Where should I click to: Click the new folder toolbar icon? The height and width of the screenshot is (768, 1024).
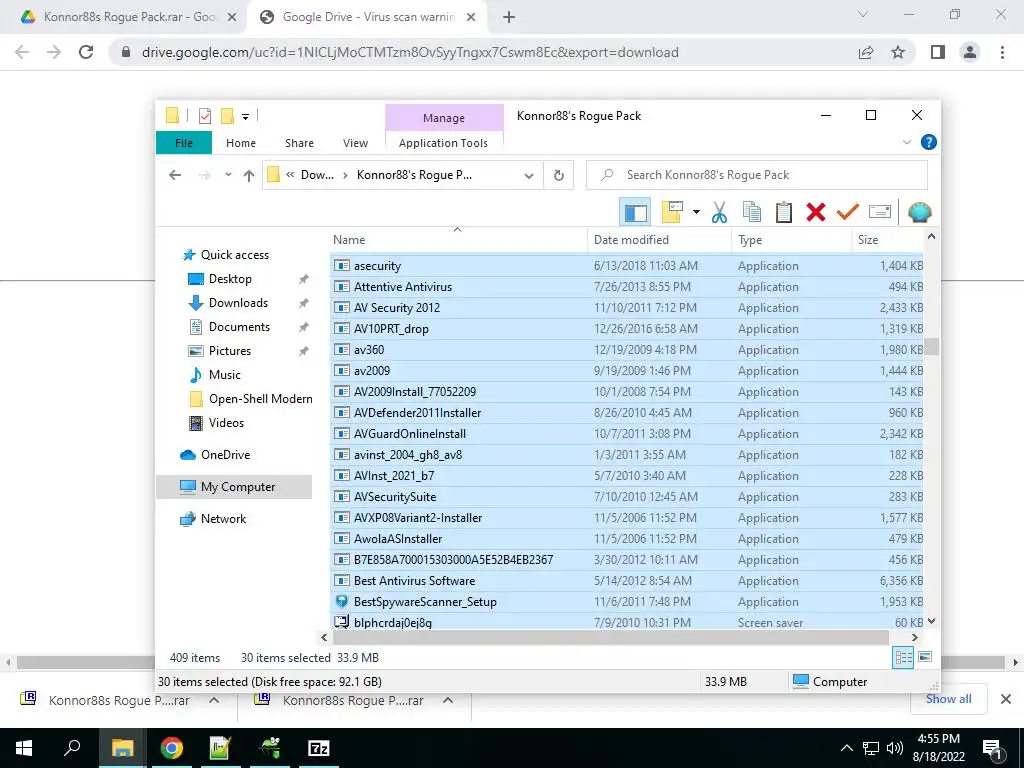(672, 212)
